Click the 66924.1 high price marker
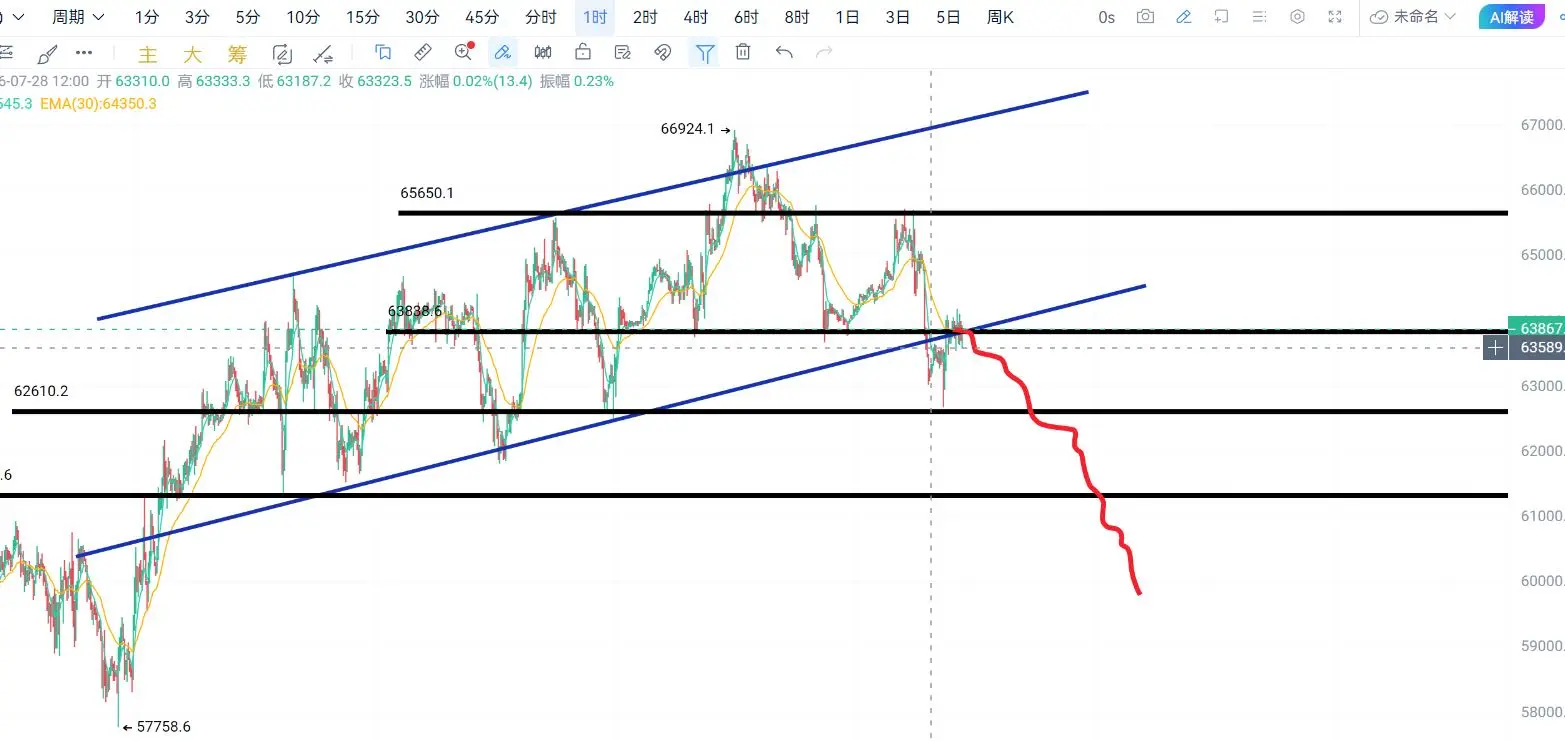Image resolution: width=1565 pixels, height=741 pixels. [696, 129]
